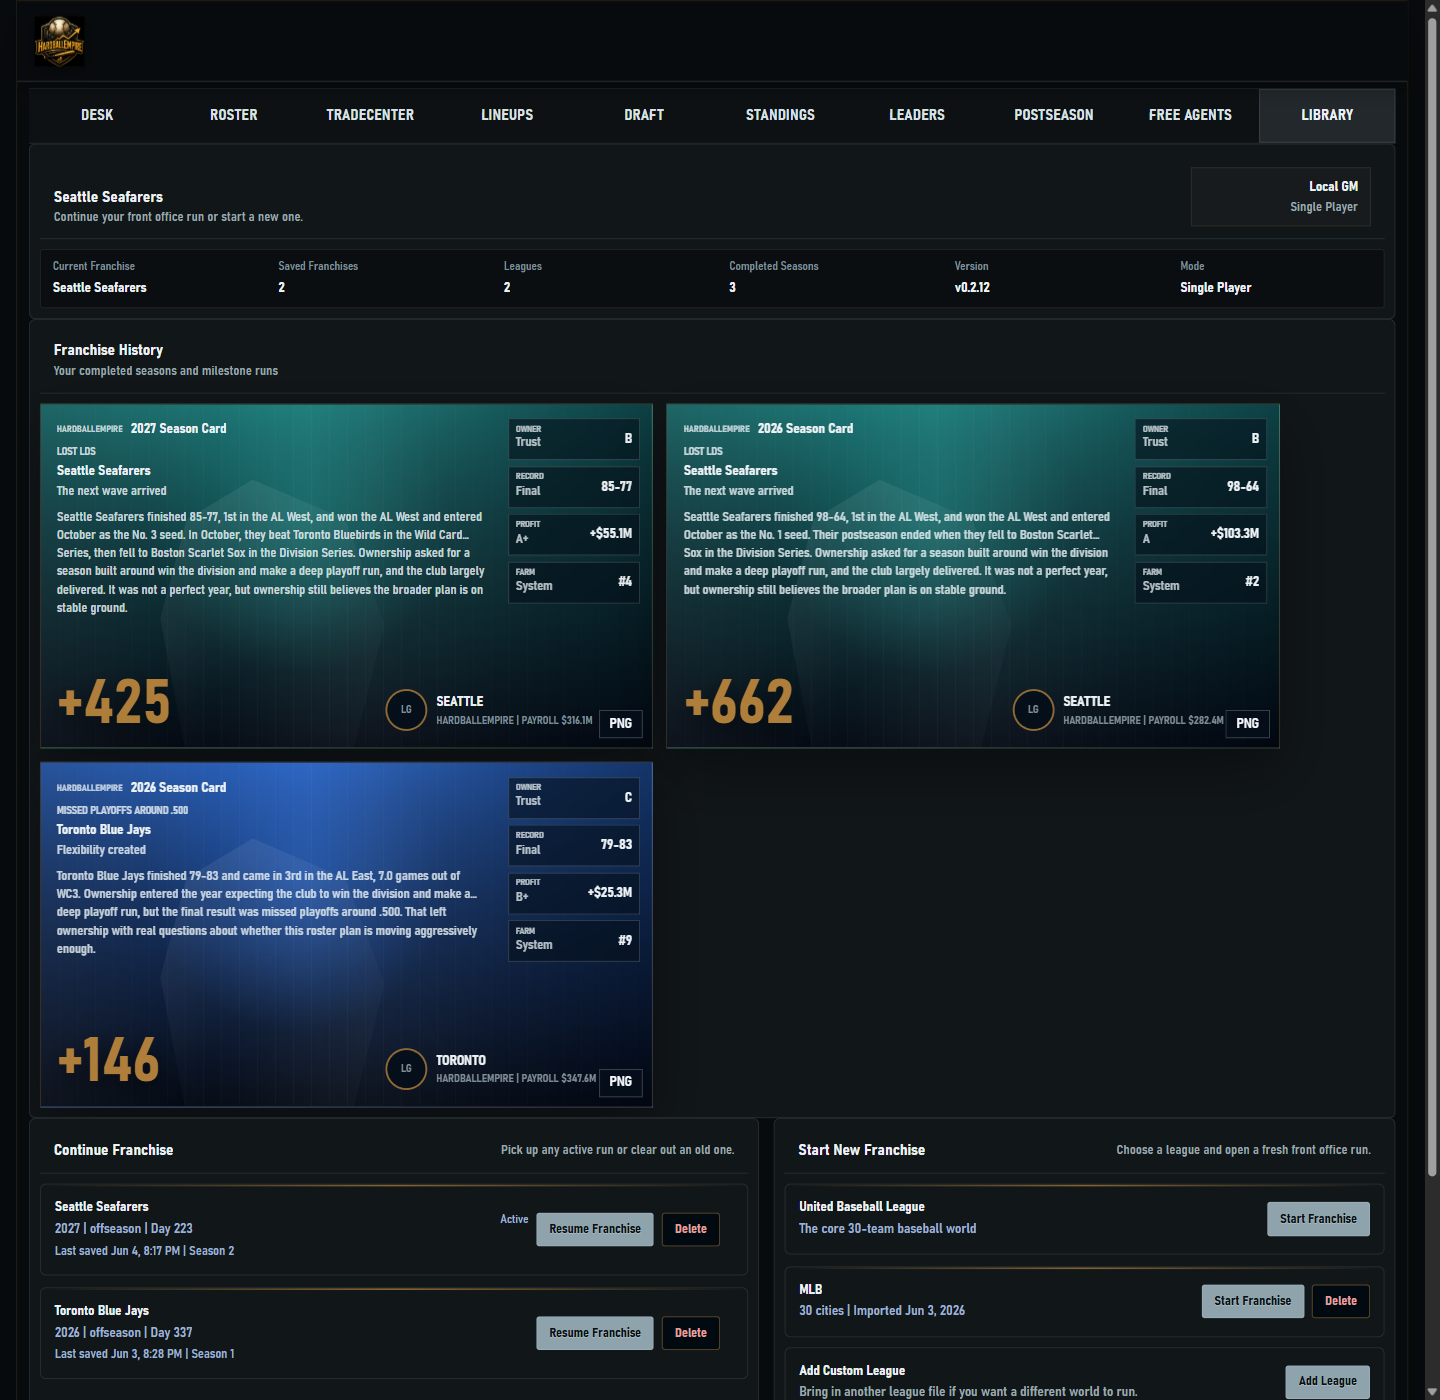Click profit value +$55.1M
The height and width of the screenshot is (1400, 1440).
(611, 533)
